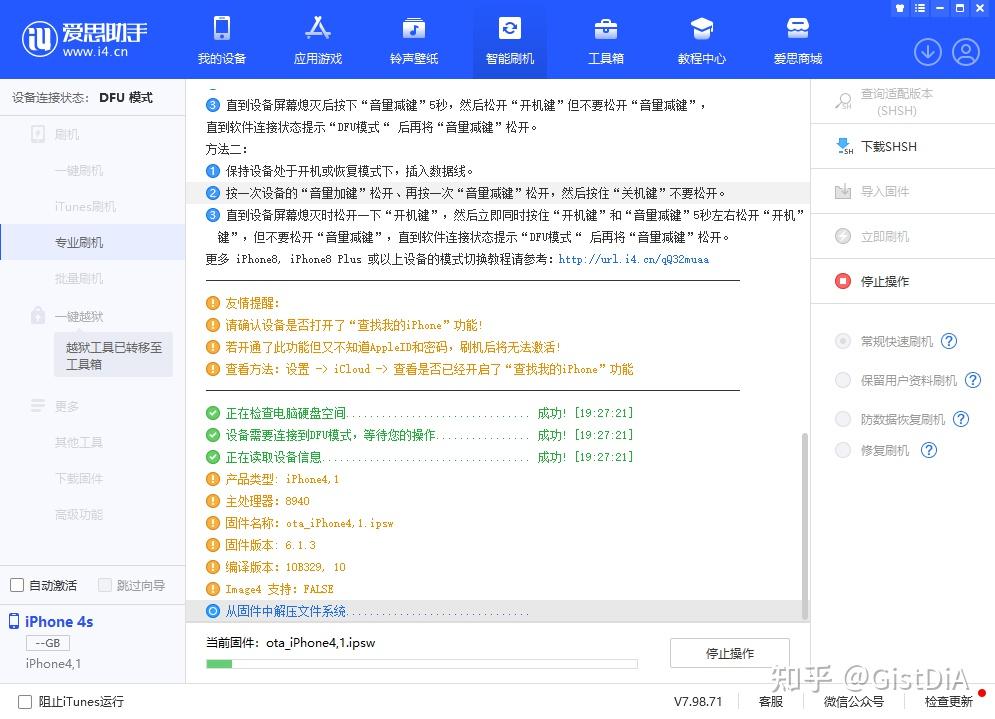
Task: Select the 修复刷机 radio option
Action: pyautogui.click(x=843, y=450)
